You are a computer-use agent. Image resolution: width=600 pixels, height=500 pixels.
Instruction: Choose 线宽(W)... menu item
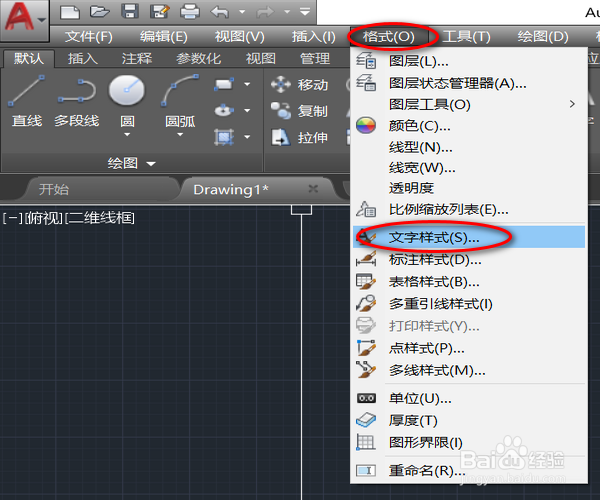[469, 168]
